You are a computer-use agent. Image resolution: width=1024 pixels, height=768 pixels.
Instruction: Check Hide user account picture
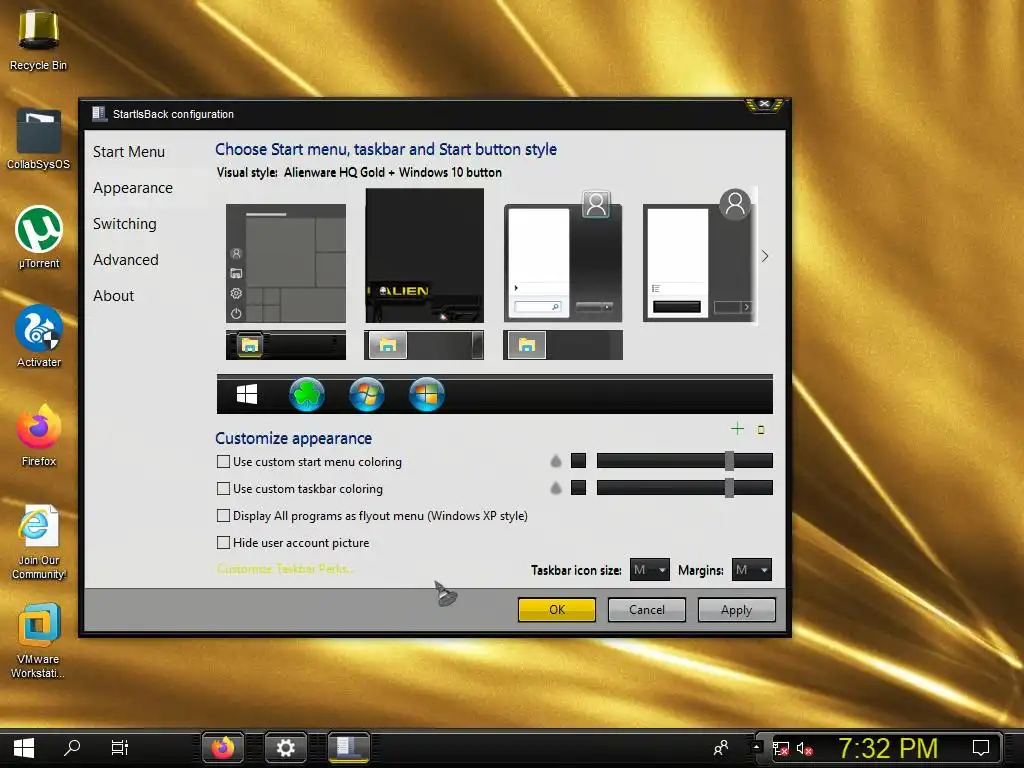(x=223, y=543)
